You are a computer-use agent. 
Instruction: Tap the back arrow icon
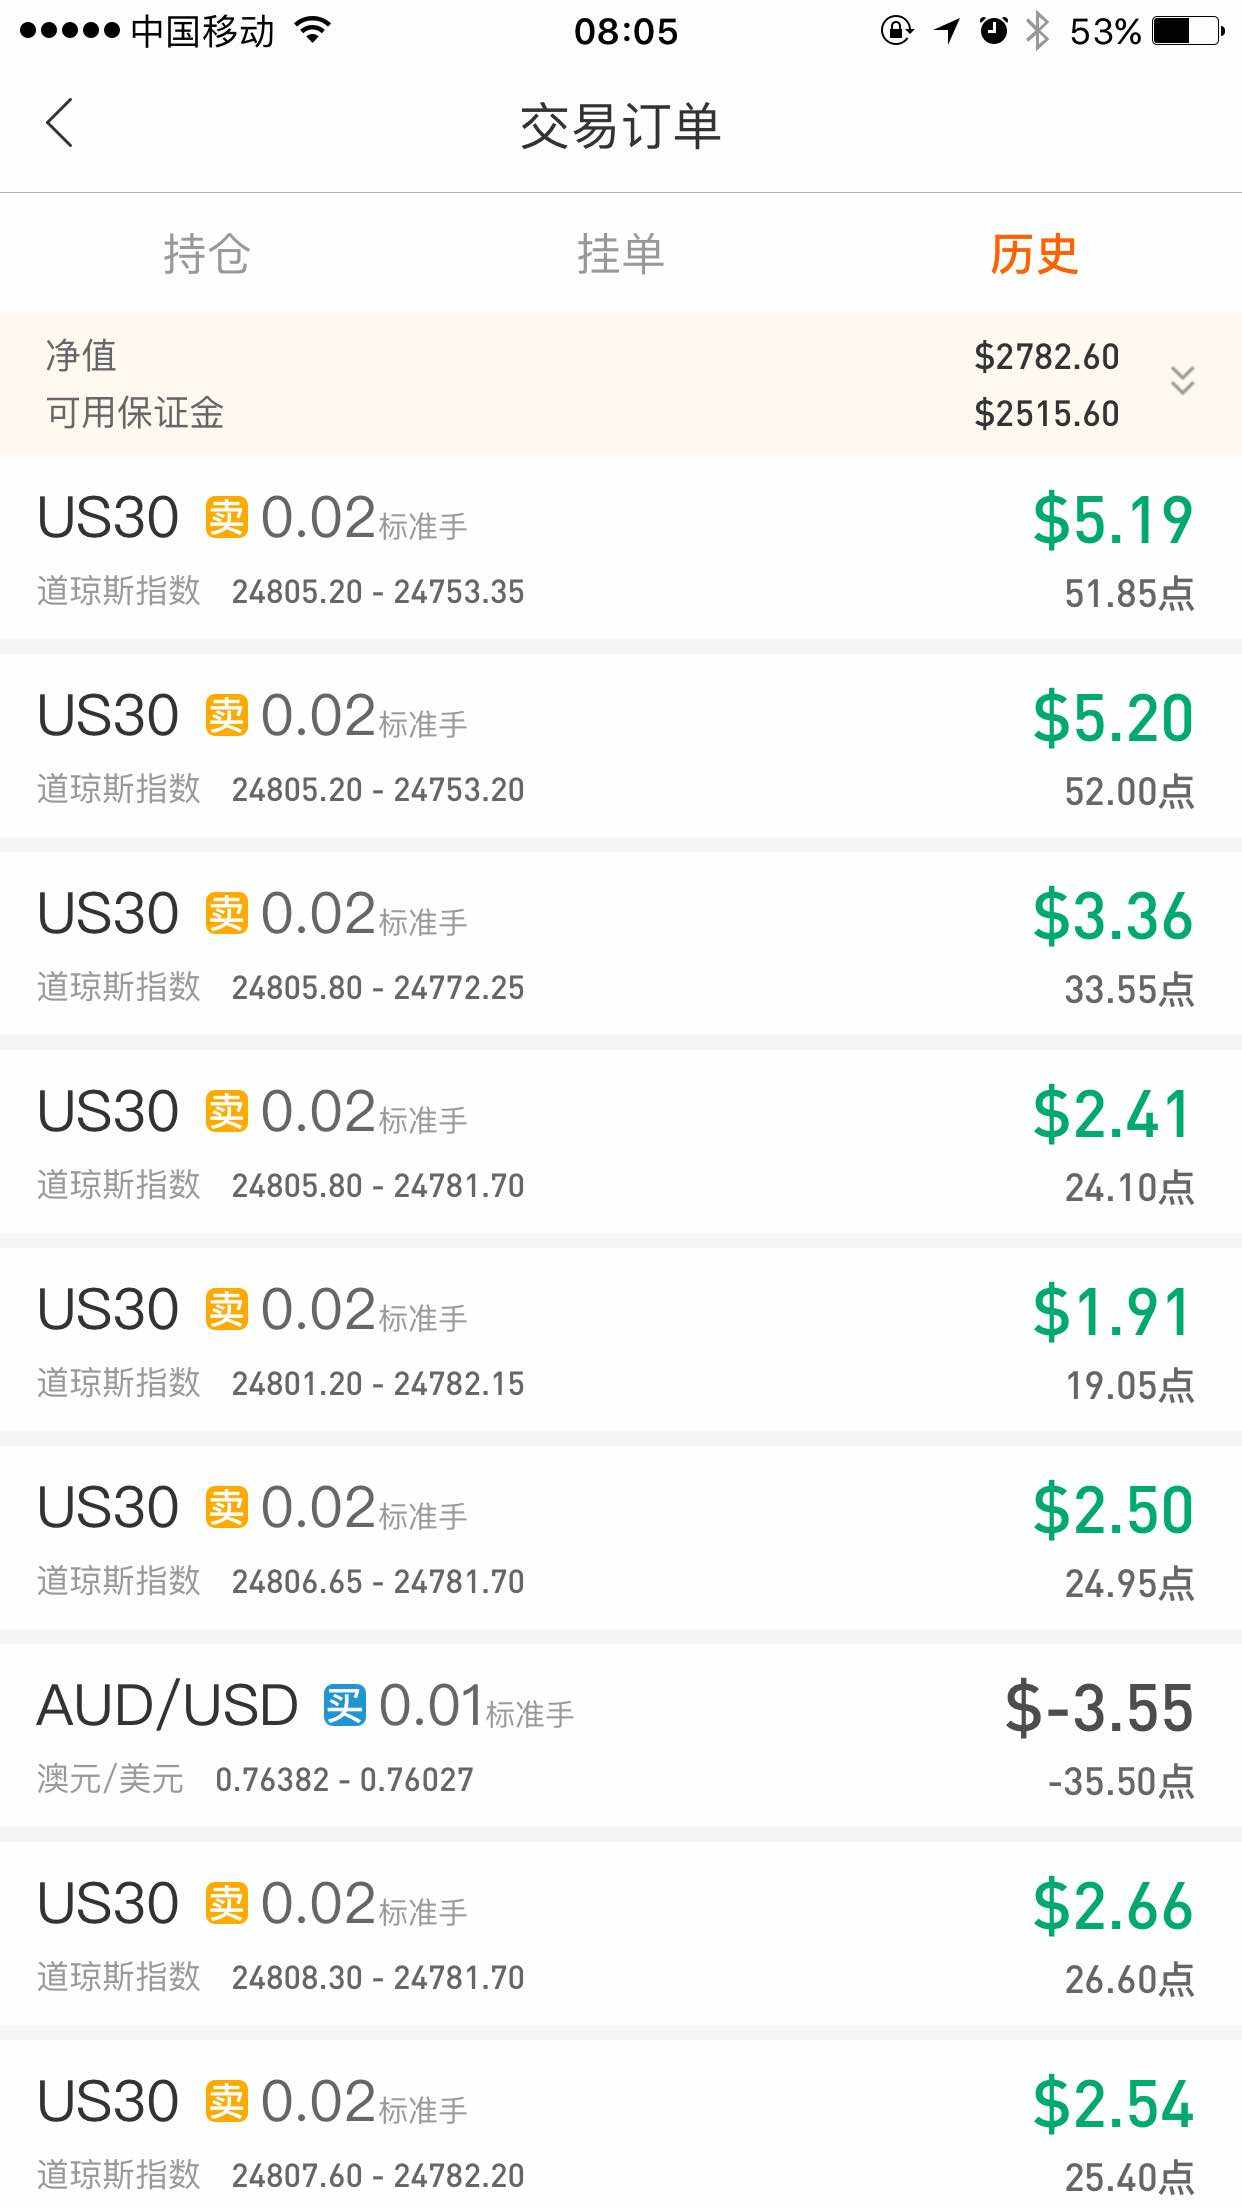(x=60, y=124)
